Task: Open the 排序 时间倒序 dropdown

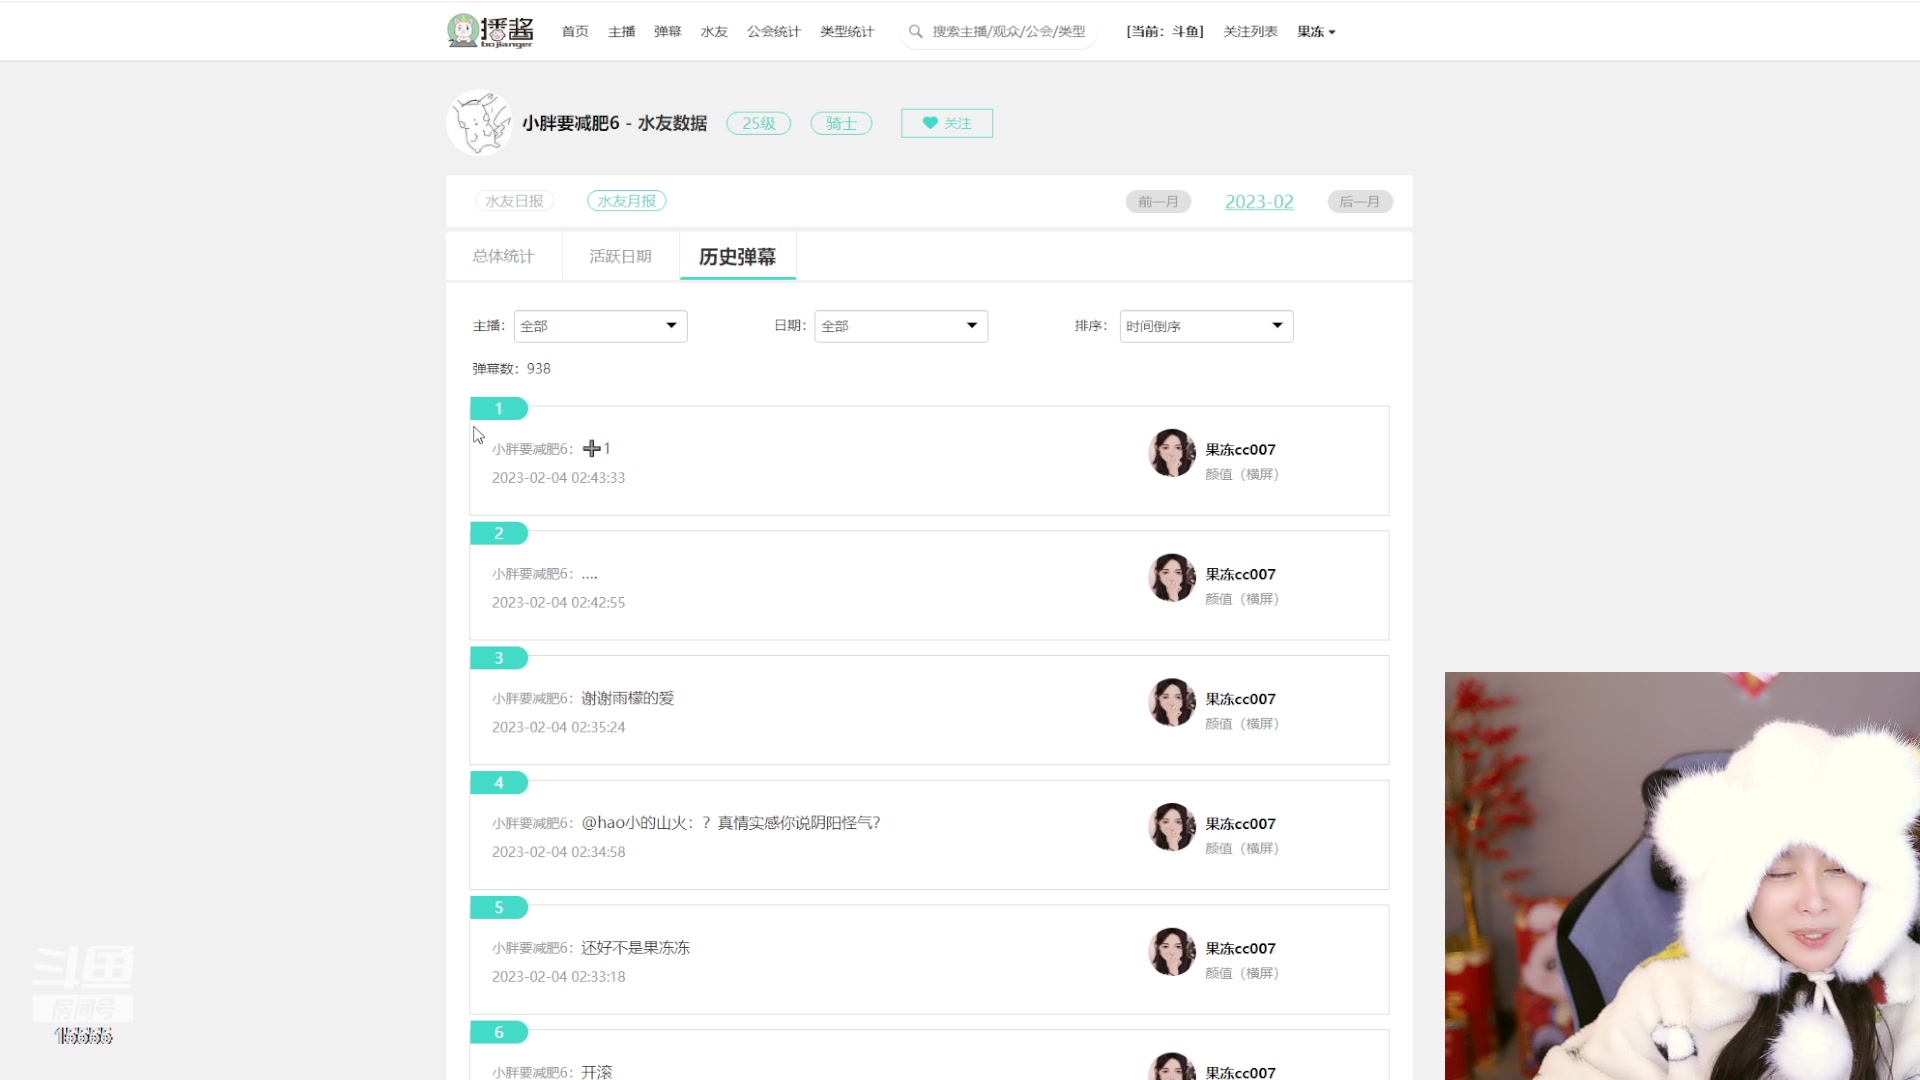Action: pyautogui.click(x=1206, y=326)
